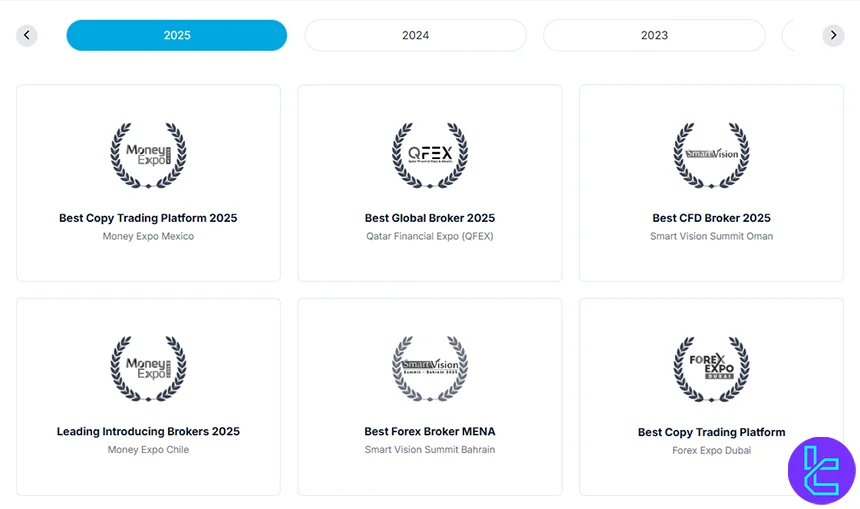This screenshot has height=509, width=860.
Task: Click Leading Introducing Brokers 2025 heading
Action: 148,432
